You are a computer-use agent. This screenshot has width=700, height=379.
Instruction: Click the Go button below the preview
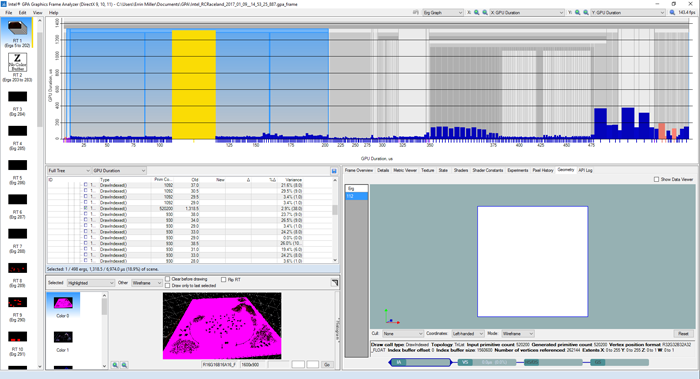point(327,365)
